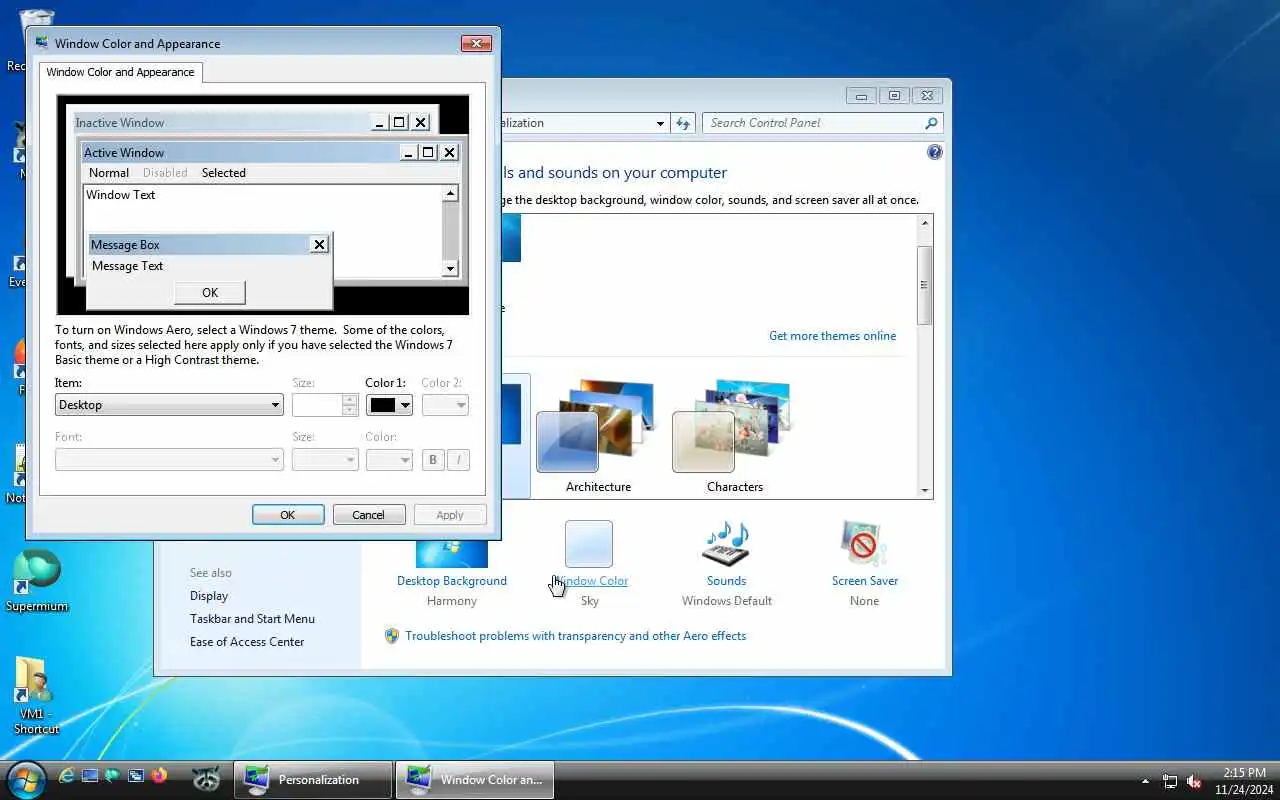This screenshot has height=800, width=1280.
Task: Switch to the Personalization taskbar button
Action: pos(313,780)
